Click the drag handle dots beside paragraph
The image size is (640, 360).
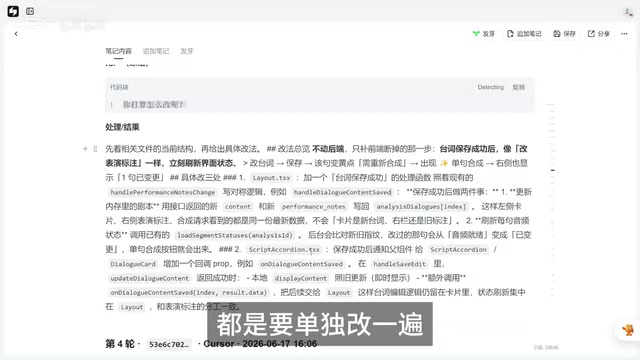coord(95,149)
